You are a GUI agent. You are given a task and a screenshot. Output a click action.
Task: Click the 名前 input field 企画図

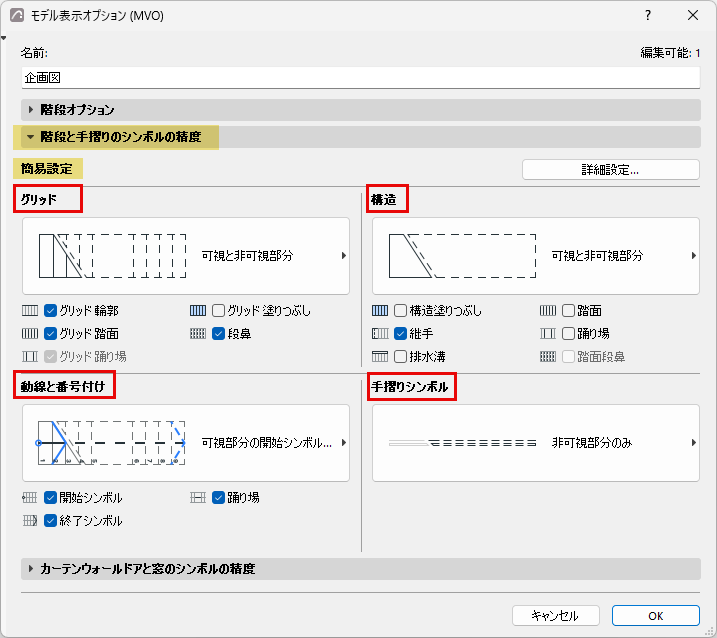tap(361, 78)
